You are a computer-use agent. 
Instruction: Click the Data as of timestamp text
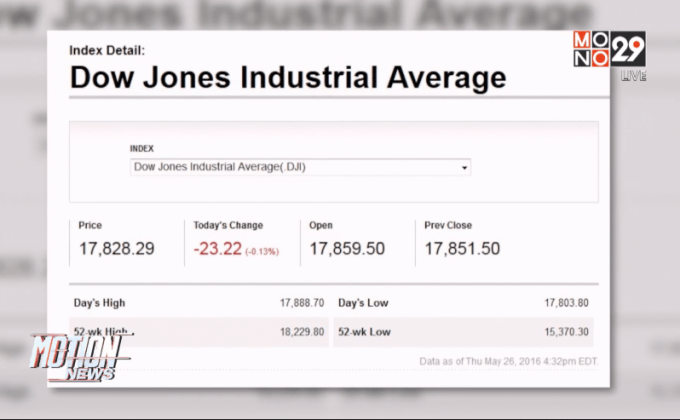click(510, 360)
